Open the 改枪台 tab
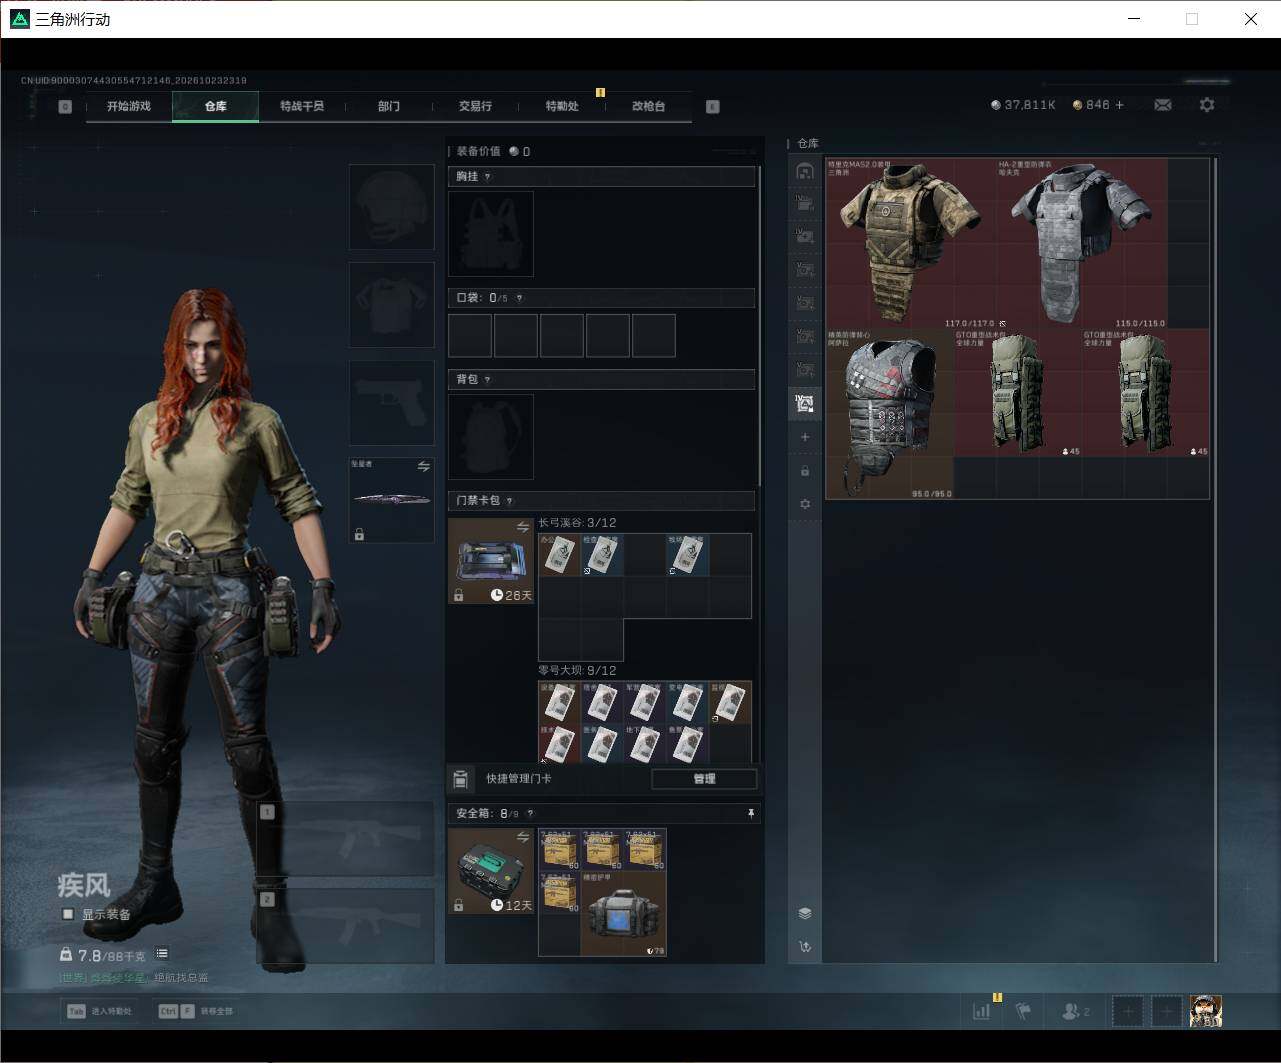Screen dimensions: 1281x1063 (x=648, y=106)
